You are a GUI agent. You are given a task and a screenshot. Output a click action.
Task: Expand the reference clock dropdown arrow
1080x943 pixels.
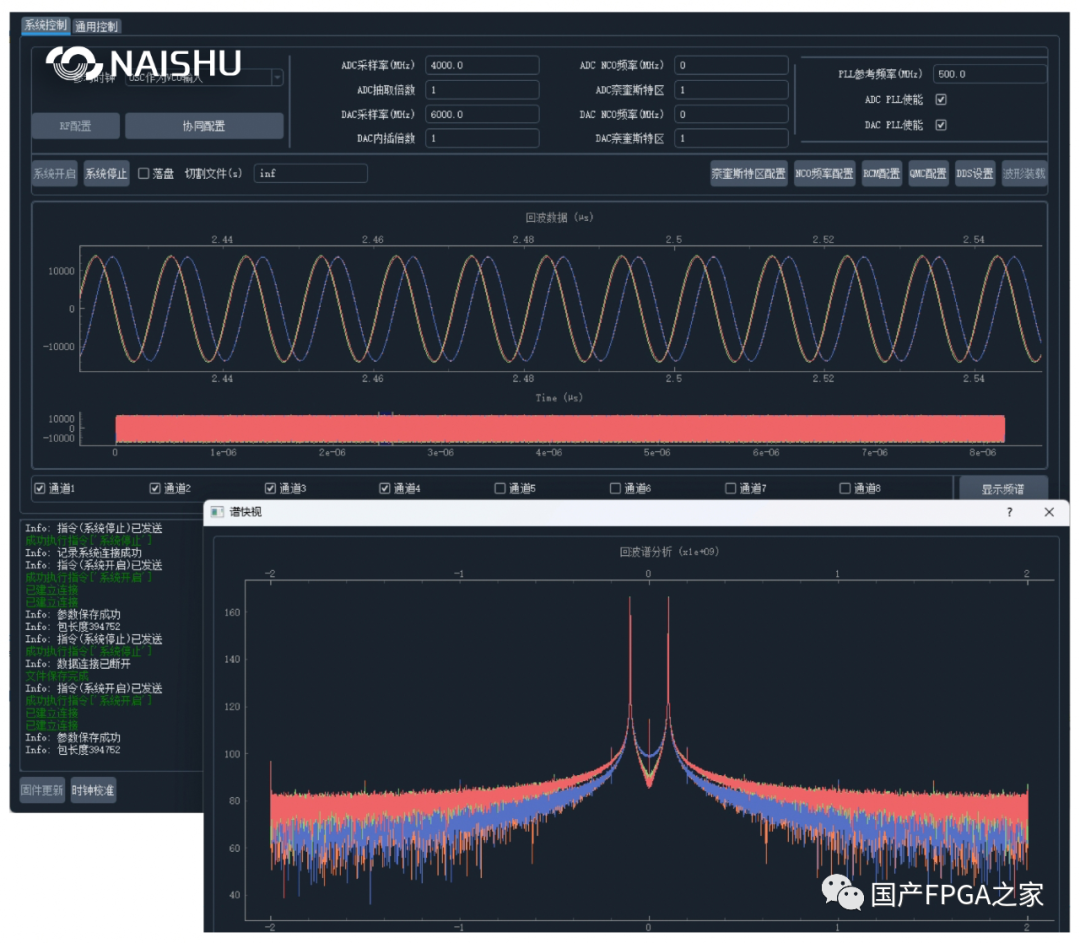277,77
